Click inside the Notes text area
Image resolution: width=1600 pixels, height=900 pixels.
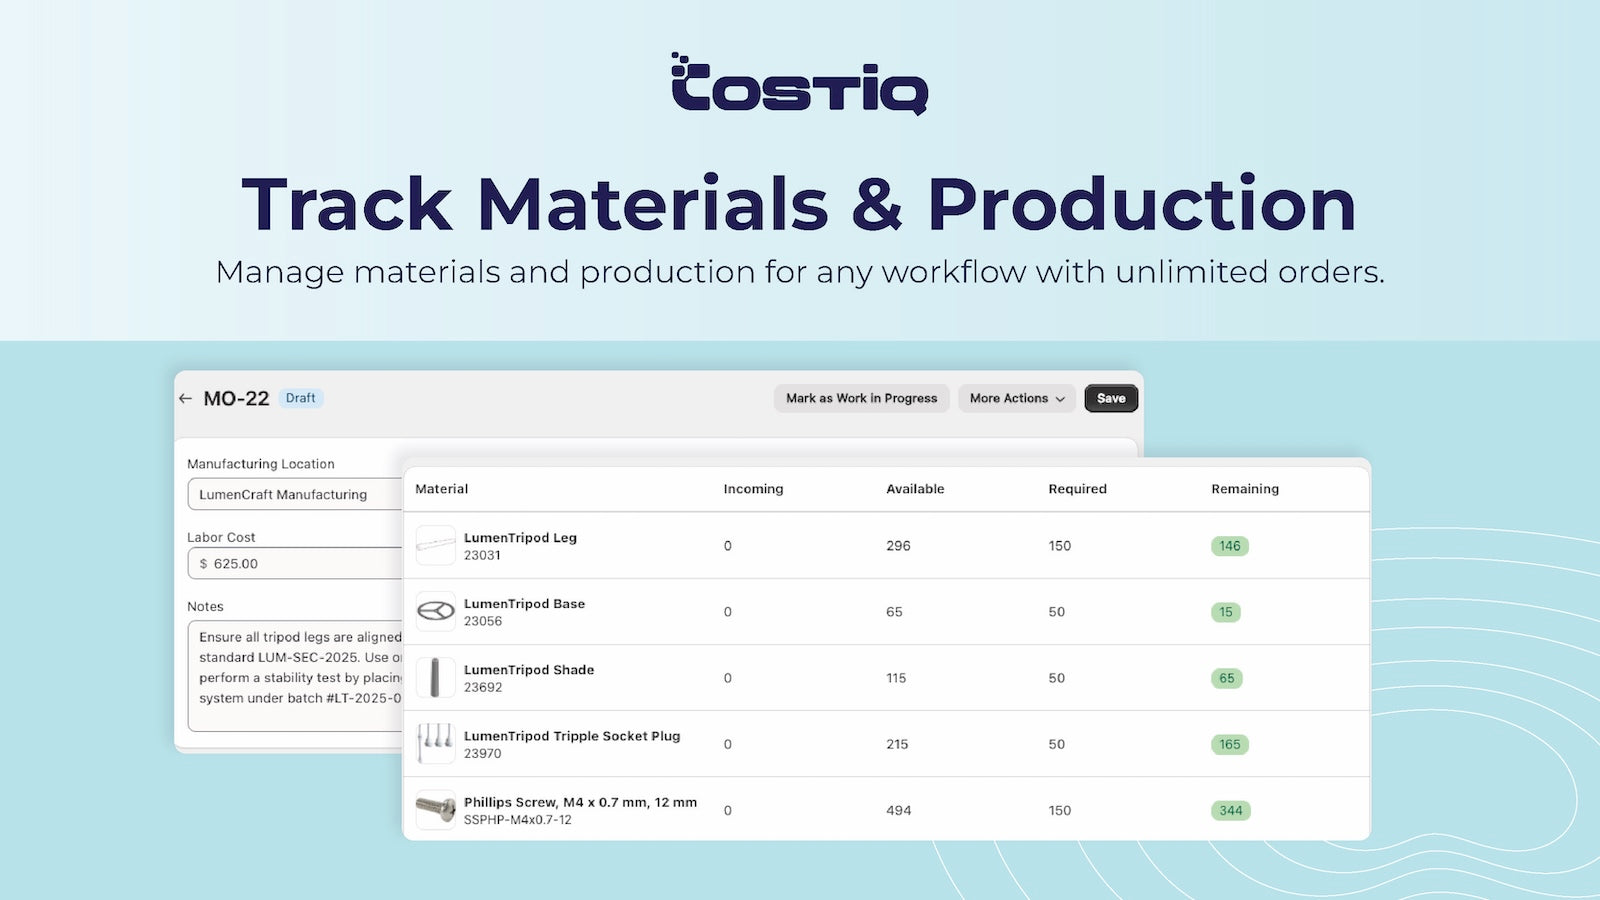(x=295, y=676)
